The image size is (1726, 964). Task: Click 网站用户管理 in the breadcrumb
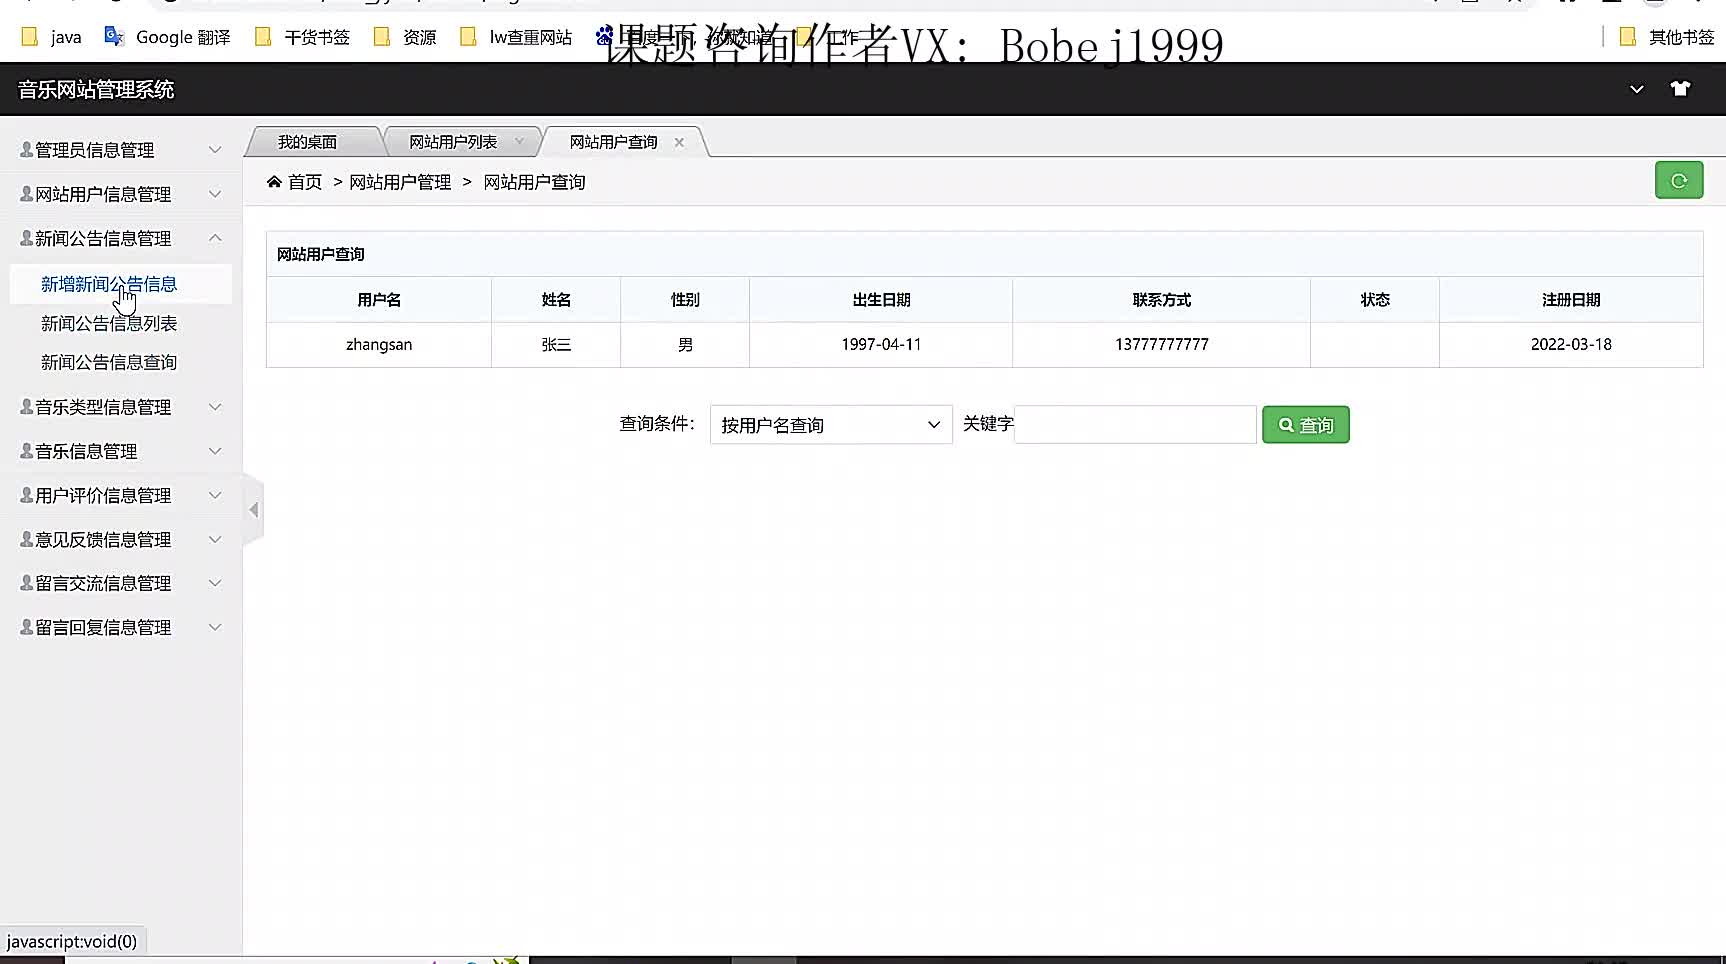pos(400,182)
